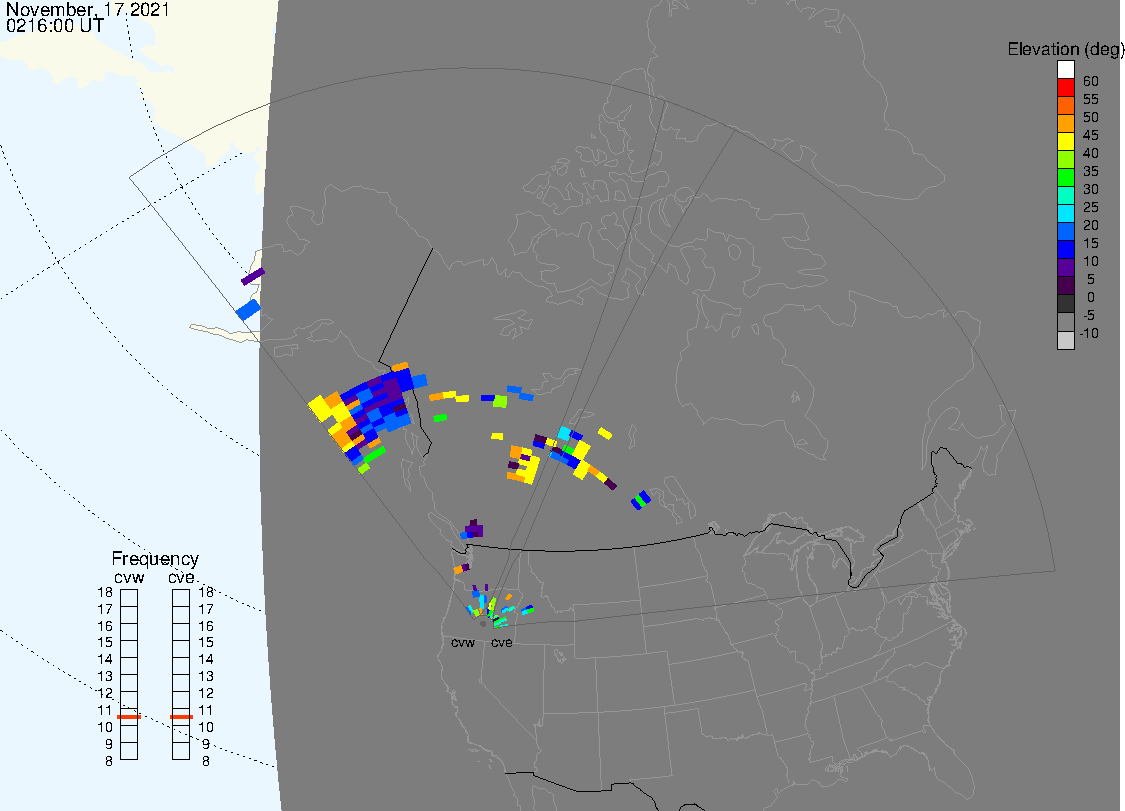Click the 'cve' frequency column label
The image size is (1125, 811).
[x=182, y=577]
